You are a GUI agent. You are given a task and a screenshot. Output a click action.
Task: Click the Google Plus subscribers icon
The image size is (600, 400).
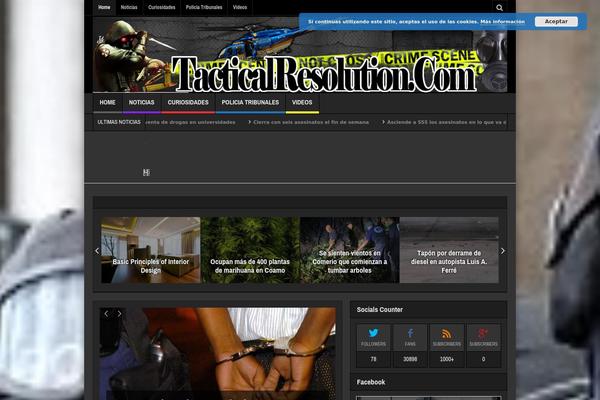[x=483, y=333]
